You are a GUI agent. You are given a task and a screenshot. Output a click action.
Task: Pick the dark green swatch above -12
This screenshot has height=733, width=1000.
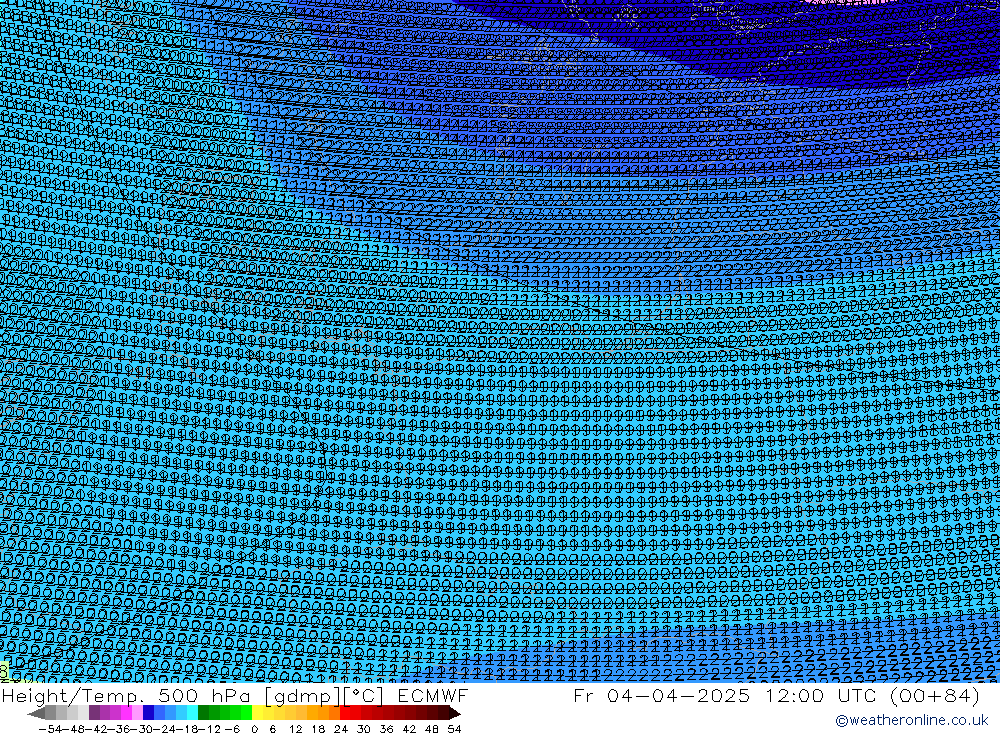point(203,713)
